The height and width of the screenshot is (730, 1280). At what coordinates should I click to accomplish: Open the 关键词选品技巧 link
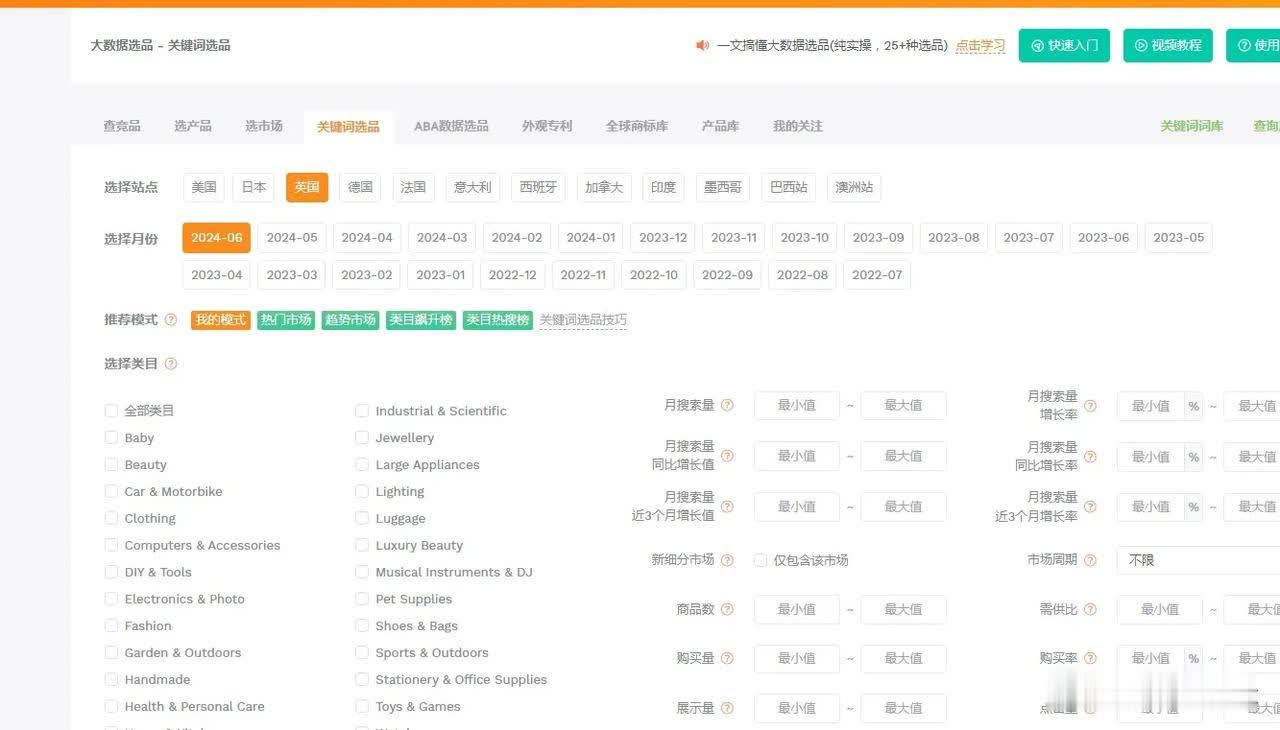[x=583, y=320]
